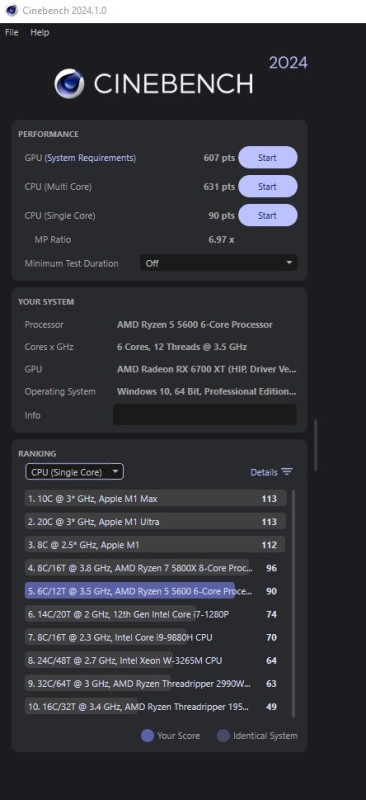Start the CPU Multi Core test
Viewport: 366px width, 800px height.
pyautogui.click(x=267, y=187)
